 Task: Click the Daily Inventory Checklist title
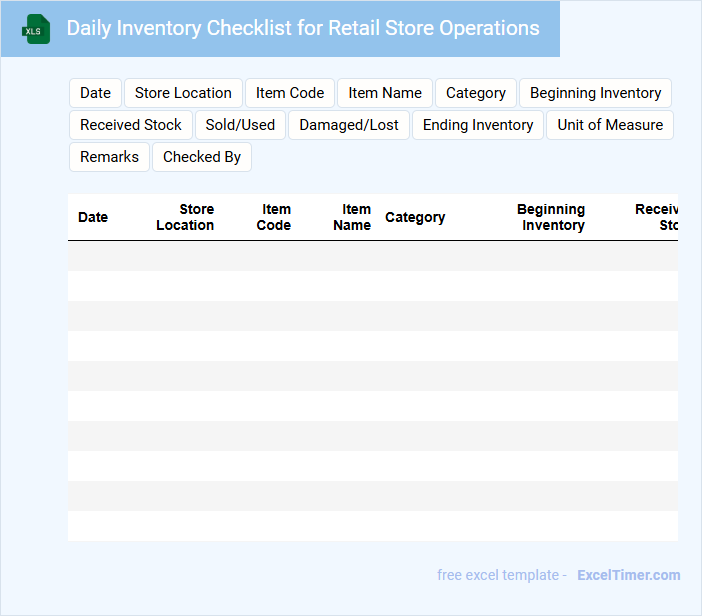pos(303,28)
